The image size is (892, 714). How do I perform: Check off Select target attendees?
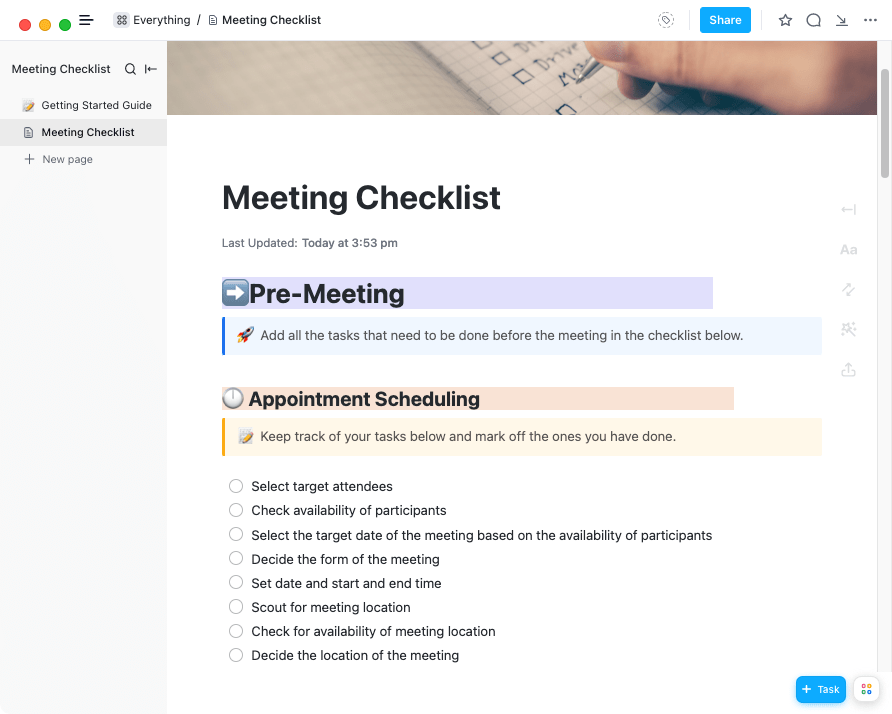tap(236, 486)
